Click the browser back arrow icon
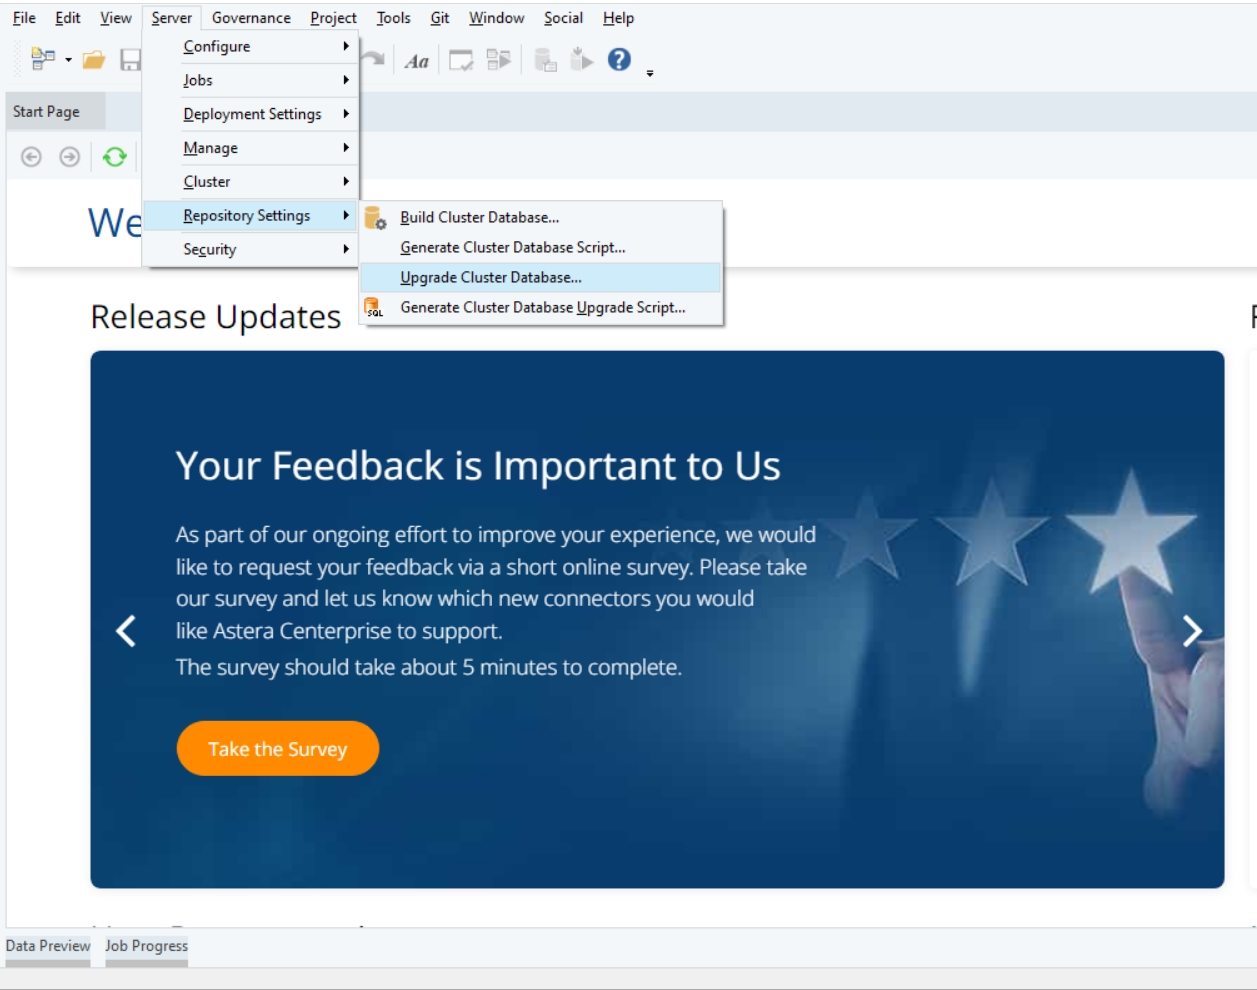Viewport: 1257px width, 990px height. pyautogui.click(x=31, y=156)
